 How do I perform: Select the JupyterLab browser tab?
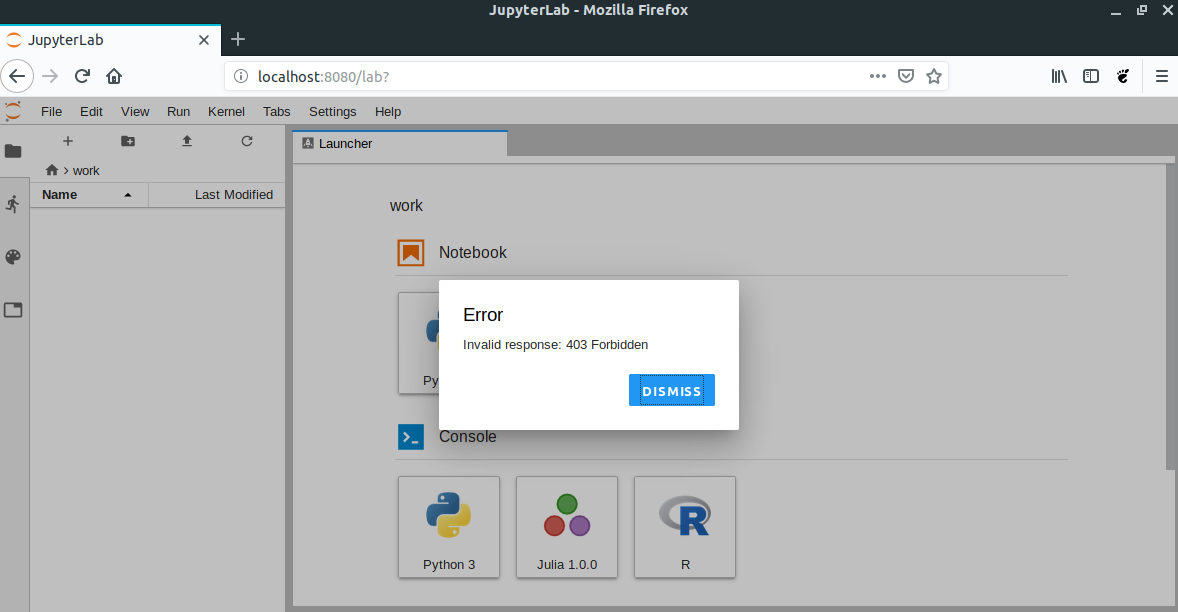point(110,40)
